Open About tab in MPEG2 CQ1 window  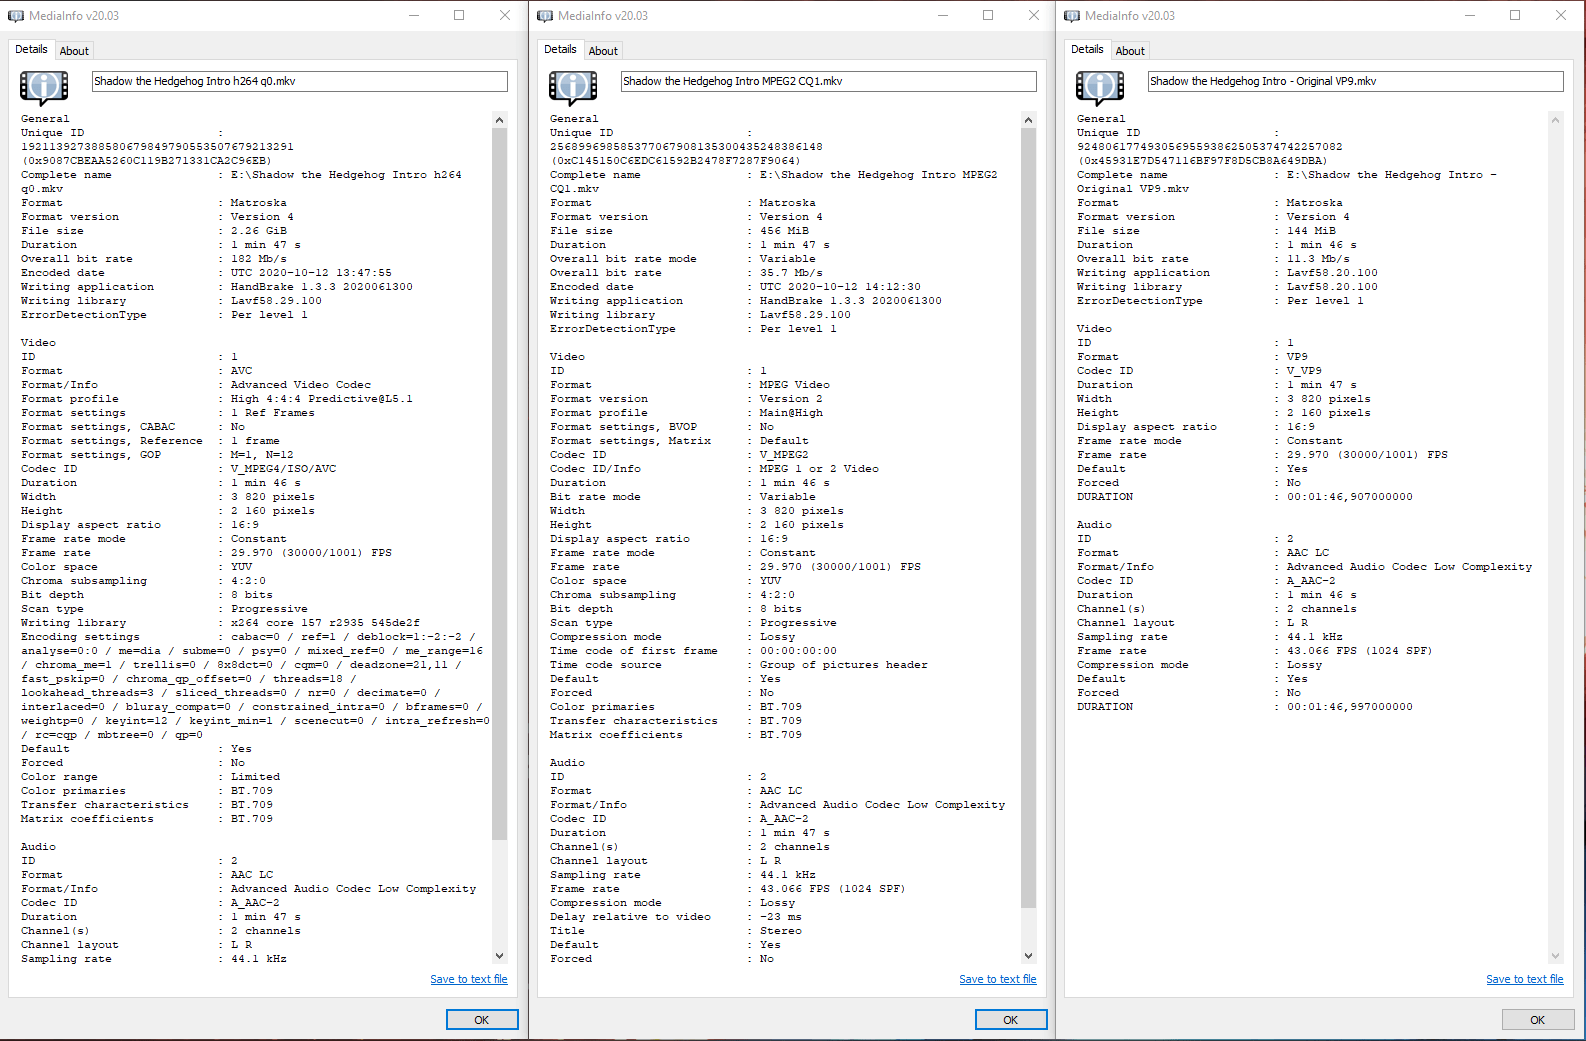tap(603, 51)
